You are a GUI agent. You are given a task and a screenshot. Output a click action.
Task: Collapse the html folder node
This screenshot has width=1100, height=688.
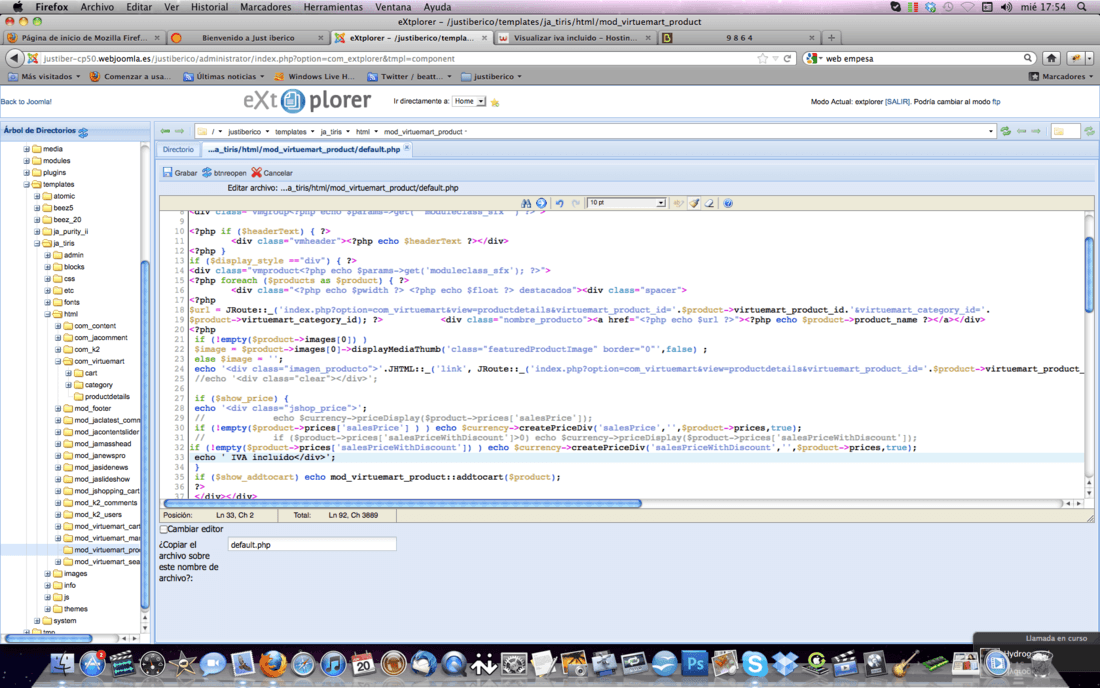[x=48, y=314]
